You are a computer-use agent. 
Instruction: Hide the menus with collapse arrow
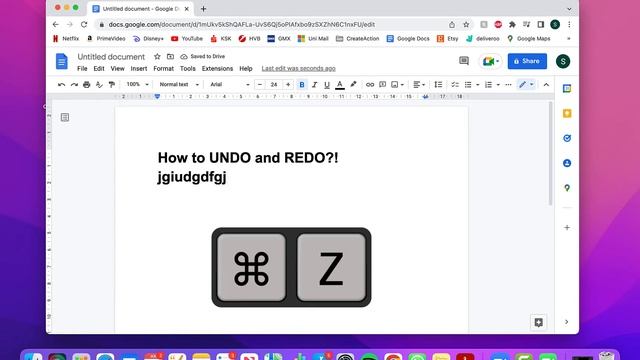[x=546, y=84]
